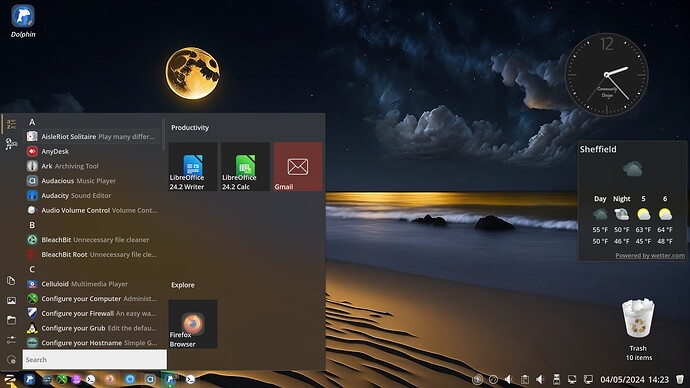
Task: Open LibreOffice 24.2 Writer tile
Action: point(193,167)
